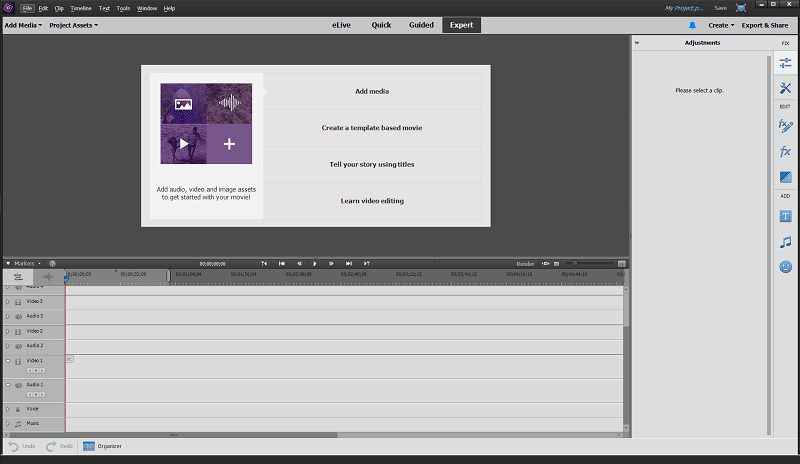This screenshot has width=800, height=464.
Task: Click the small zoom-out icon beside slider
Action: [x=557, y=264]
